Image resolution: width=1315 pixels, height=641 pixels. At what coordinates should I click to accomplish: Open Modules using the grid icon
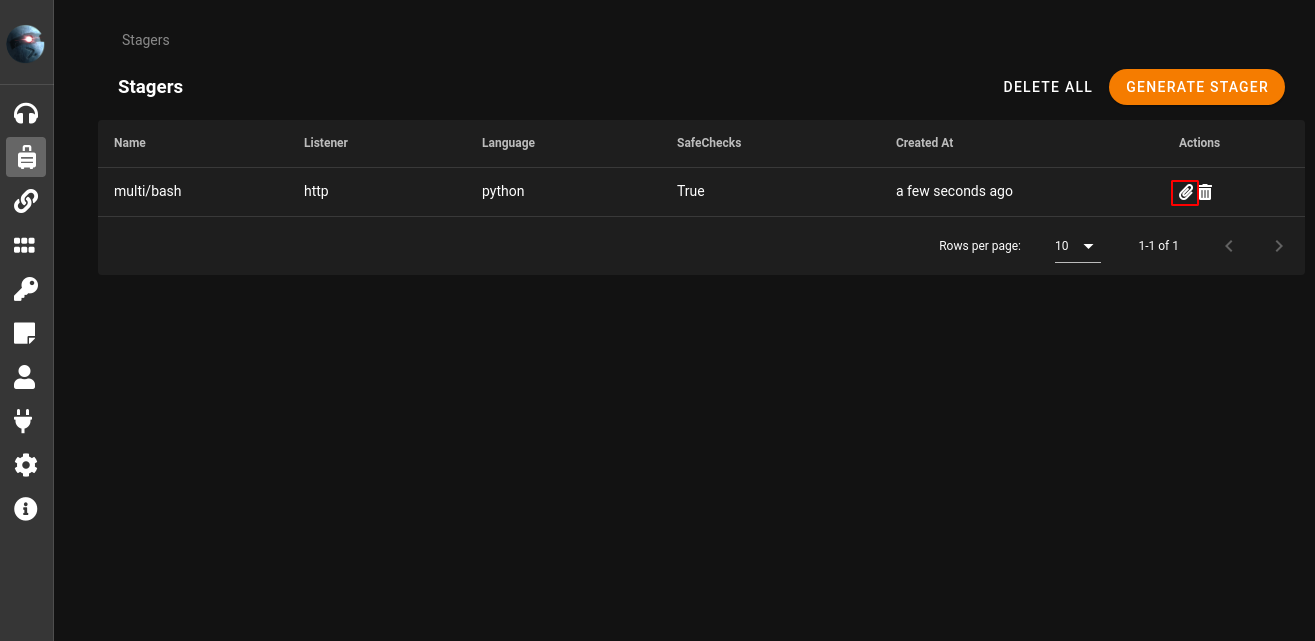pos(26,245)
